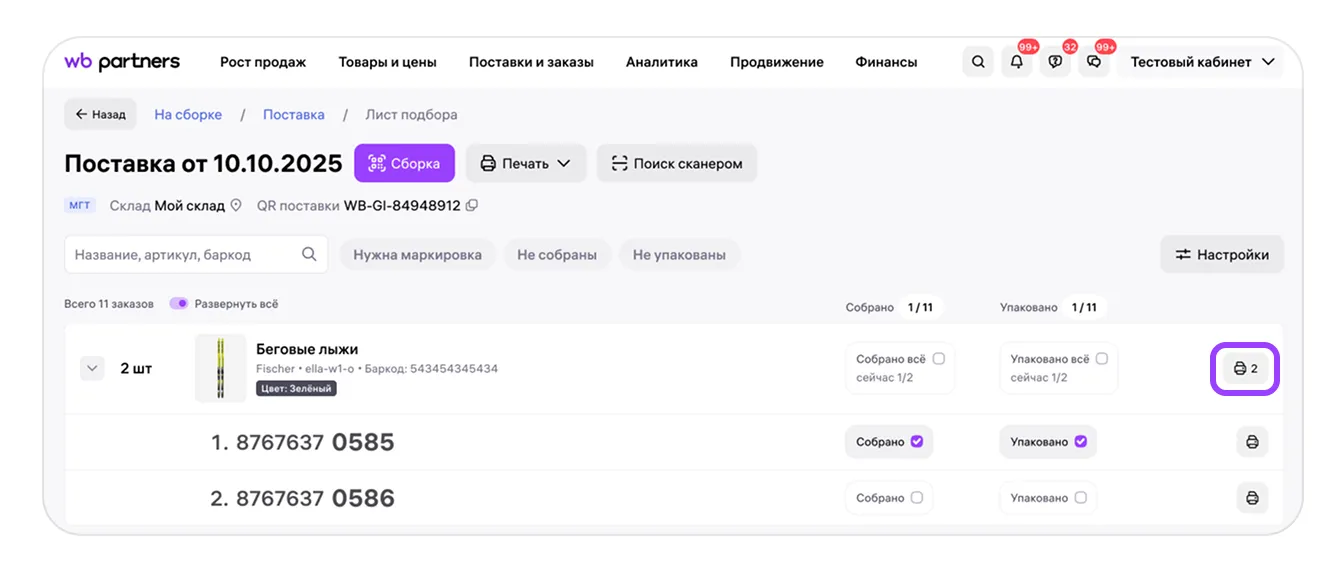The height and width of the screenshot is (572, 1344).
Task: Print stickers for order 8767637 0586
Action: [x=1251, y=498]
